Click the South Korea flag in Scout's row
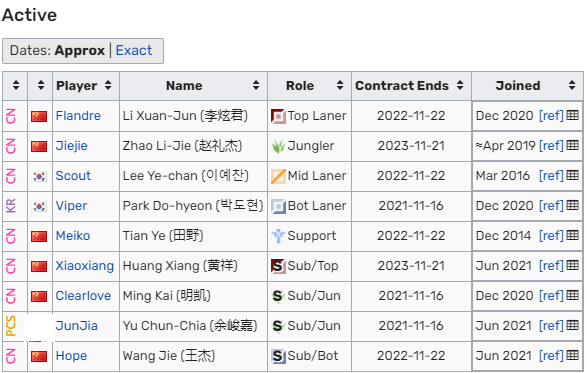This screenshot has width=587, height=373. coord(39,176)
